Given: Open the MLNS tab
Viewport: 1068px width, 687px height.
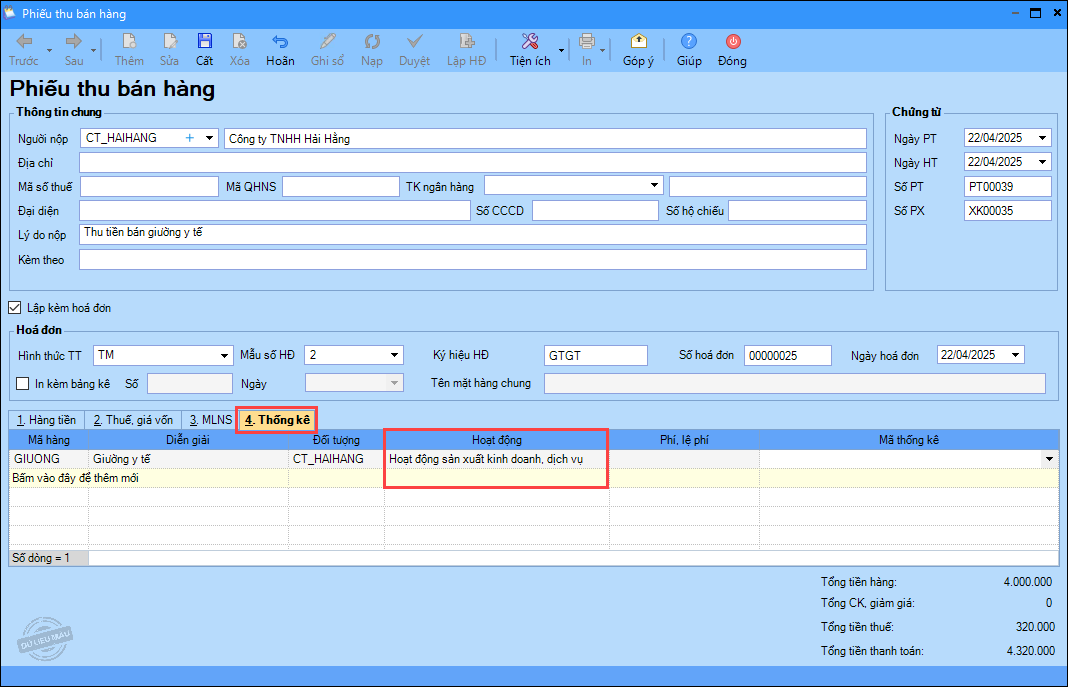Looking at the screenshot, I should click(x=210, y=420).
